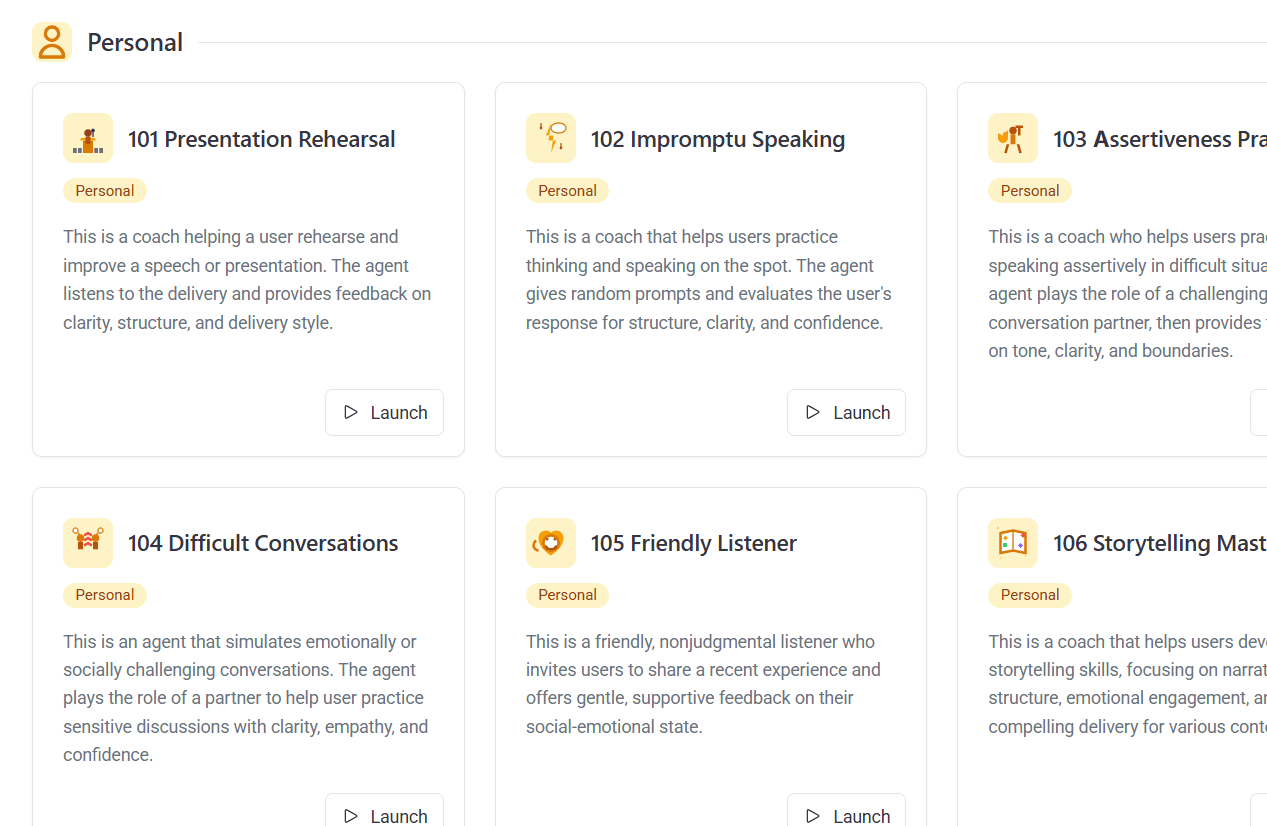Open the "101 Presentation Rehearsal" title
1267x826 pixels.
(x=261, y=139)
